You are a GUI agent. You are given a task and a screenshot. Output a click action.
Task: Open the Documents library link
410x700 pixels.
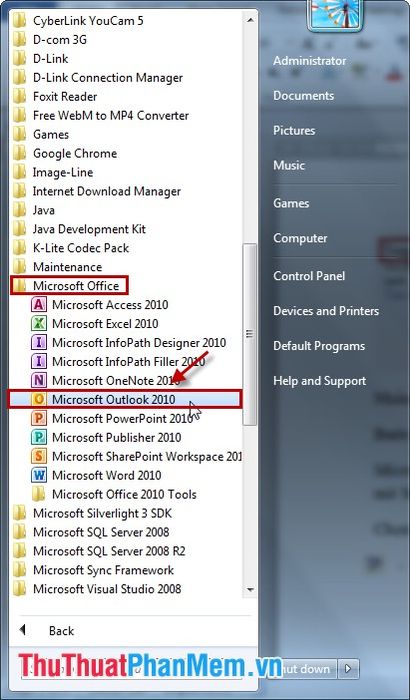point(304,96)
